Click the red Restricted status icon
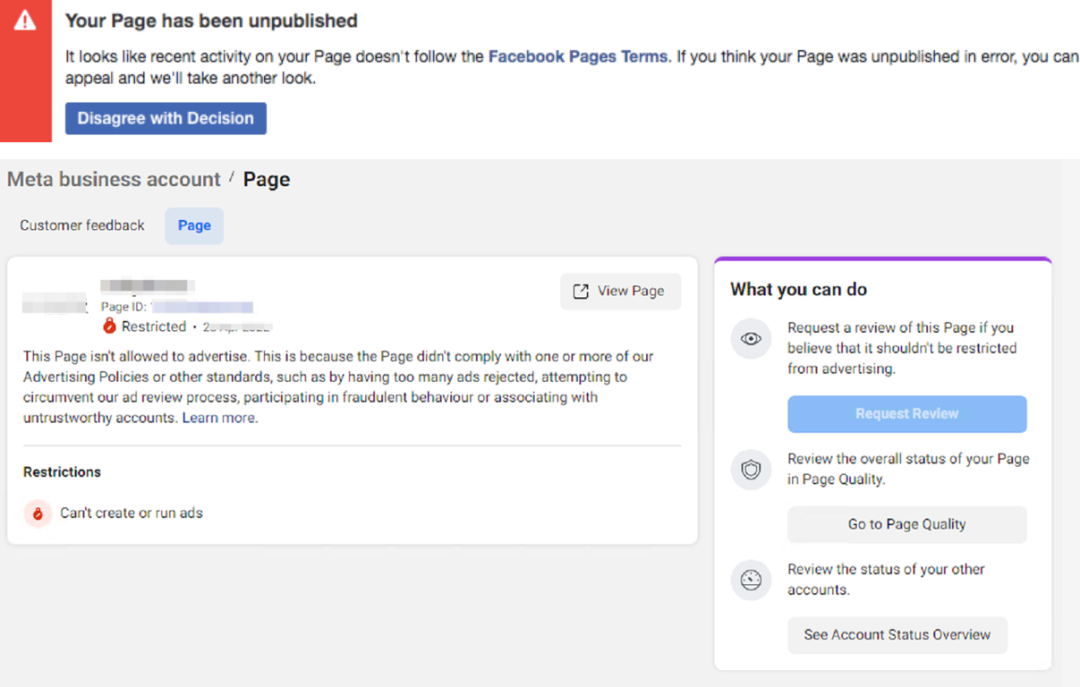The height and width of the screenshot is (687, 1080). (110, 327)
